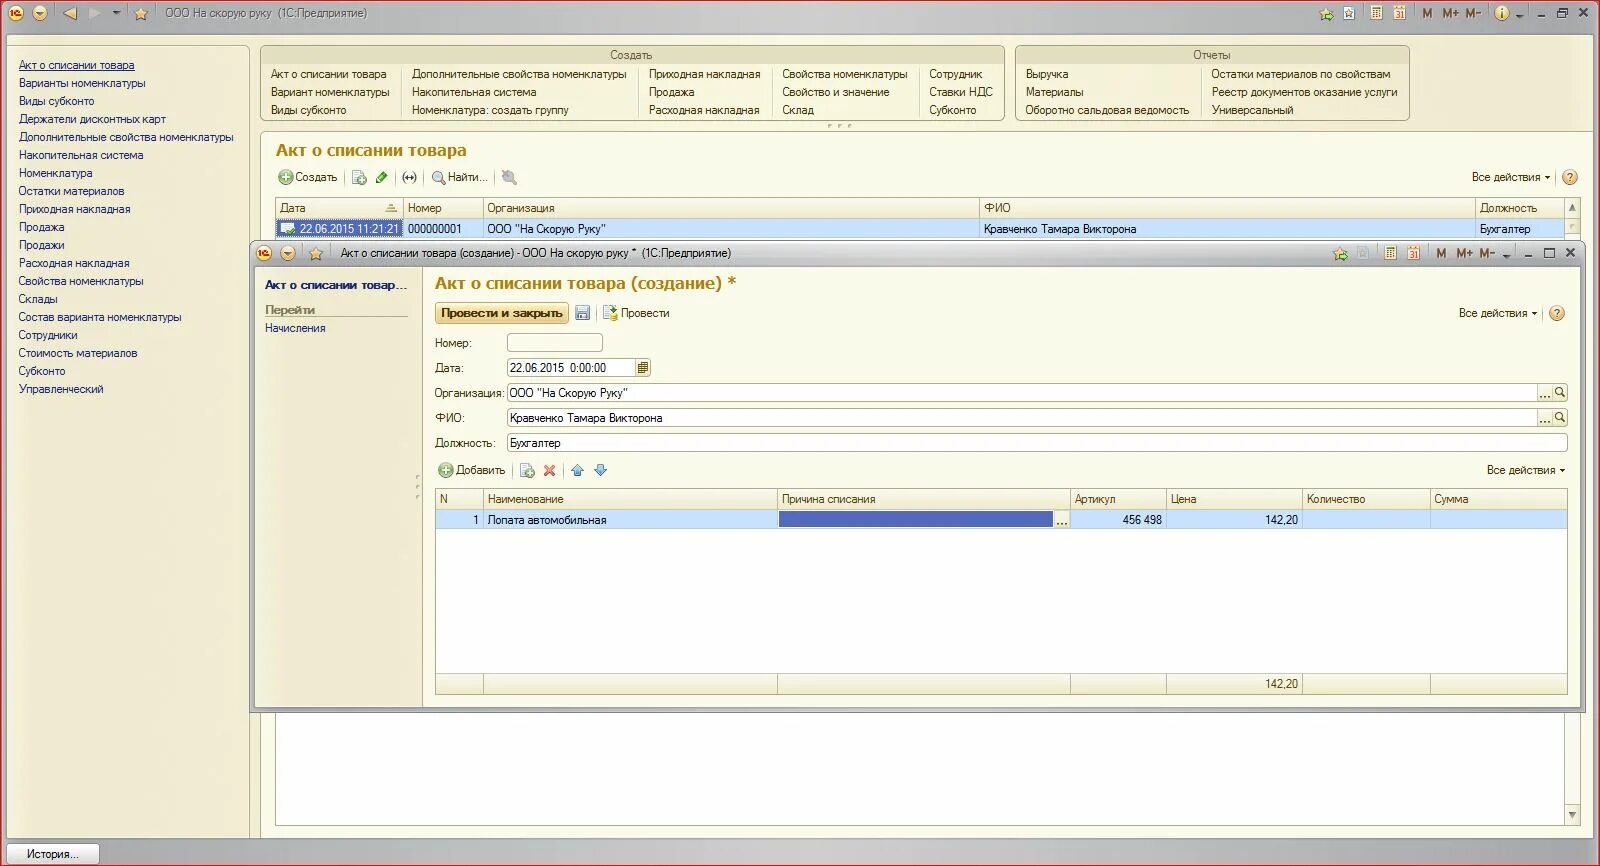
Task: Open Все действия menu in creation form
Action: click(x=1497, y=313)
